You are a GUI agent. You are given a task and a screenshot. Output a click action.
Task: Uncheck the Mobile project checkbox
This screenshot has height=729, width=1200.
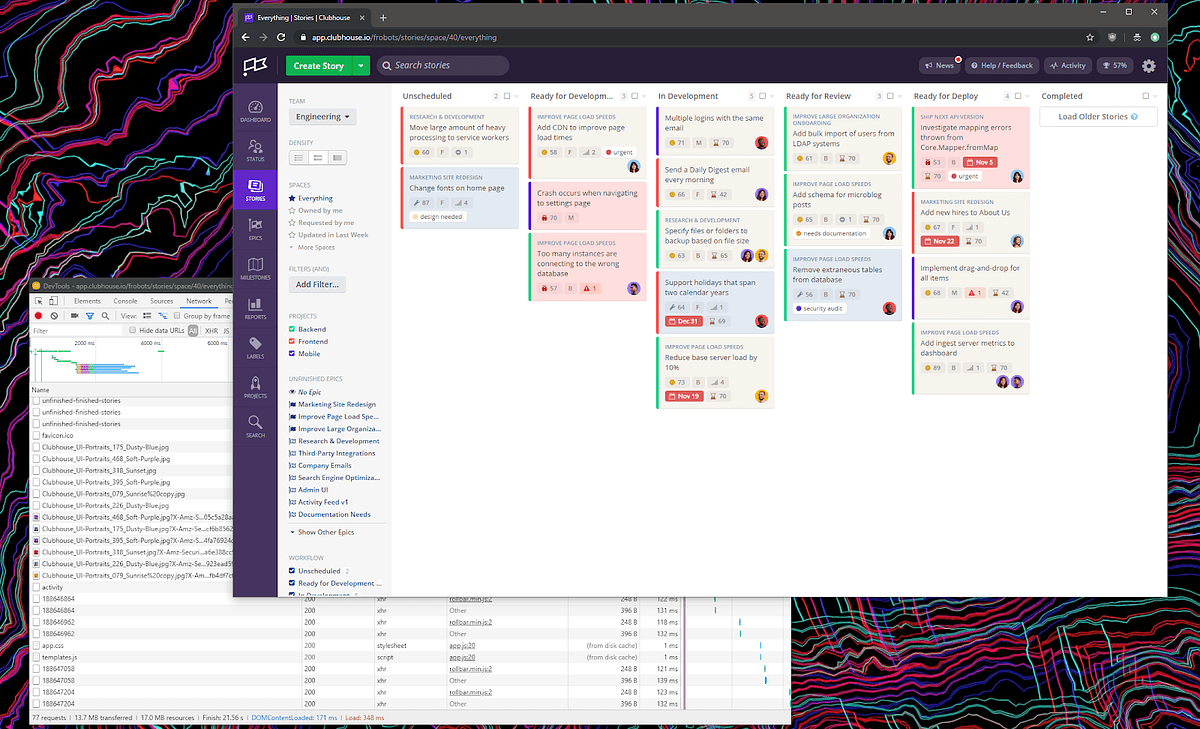click(290, 353)
